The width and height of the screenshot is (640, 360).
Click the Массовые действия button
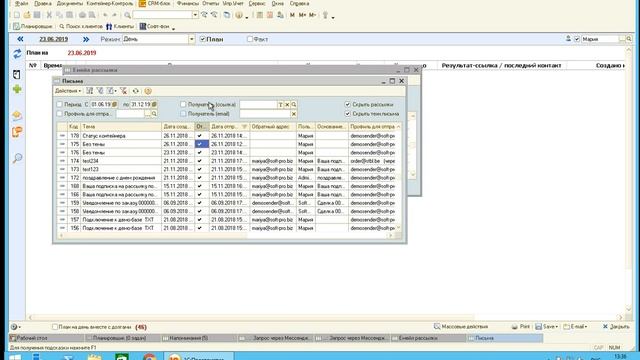461,327
